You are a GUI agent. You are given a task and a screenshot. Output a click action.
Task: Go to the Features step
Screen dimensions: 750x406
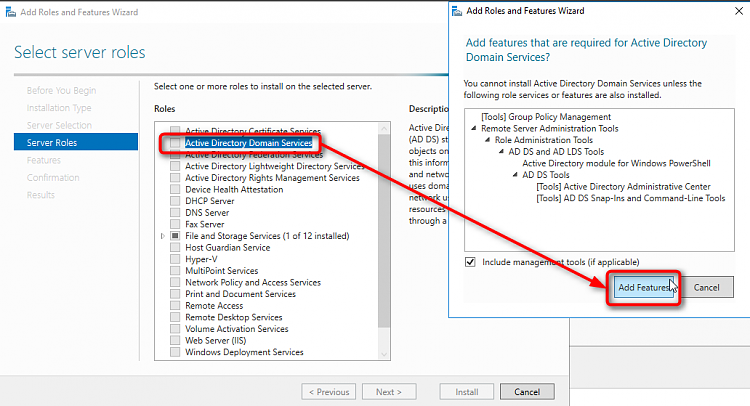tap(44, 160)
